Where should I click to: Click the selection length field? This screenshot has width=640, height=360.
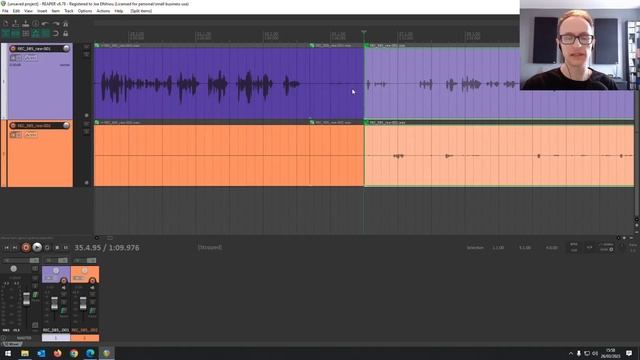pyautogui.click(x=552, y=248)
